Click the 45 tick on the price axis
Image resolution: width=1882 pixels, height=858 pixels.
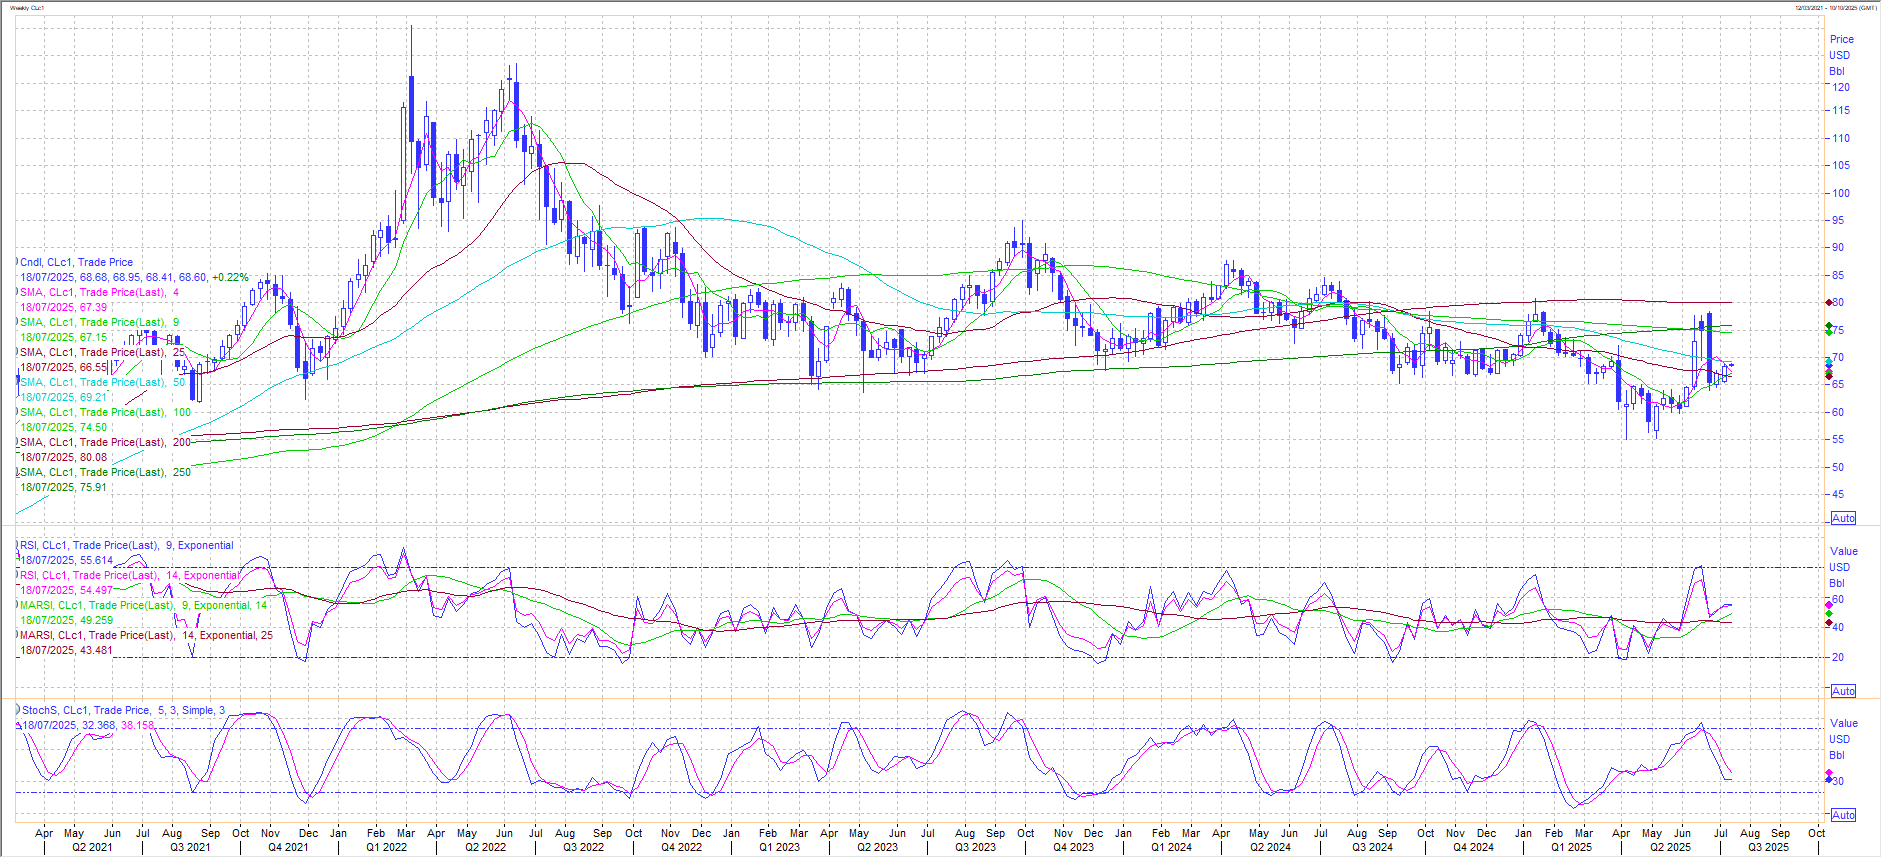(1838, 494)
